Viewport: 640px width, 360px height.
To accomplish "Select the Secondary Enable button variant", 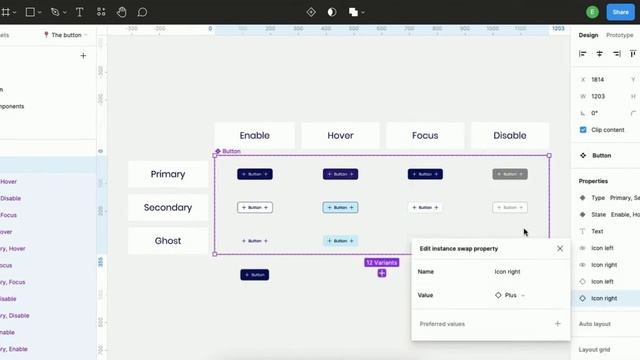I will pyautogui.click(x=255, y=208).
